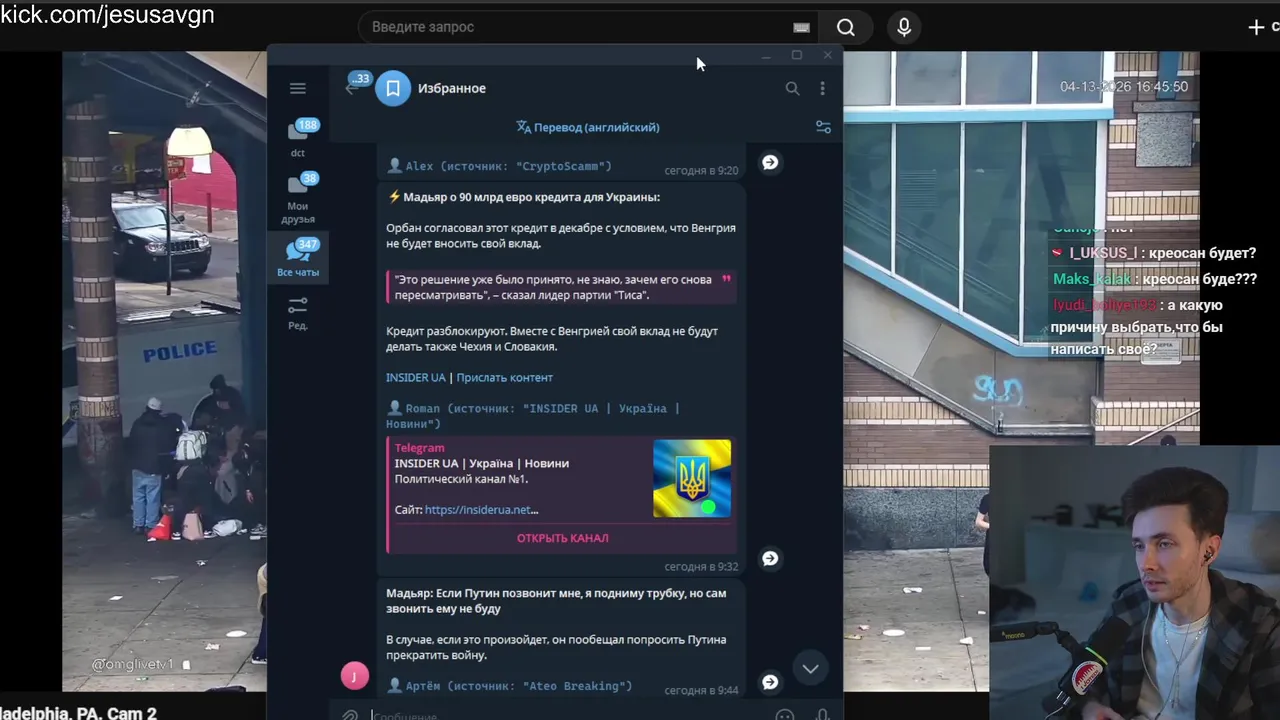1280x720 pixels.
Task: Click the streamer webcam overlay
Action: 1134,582
